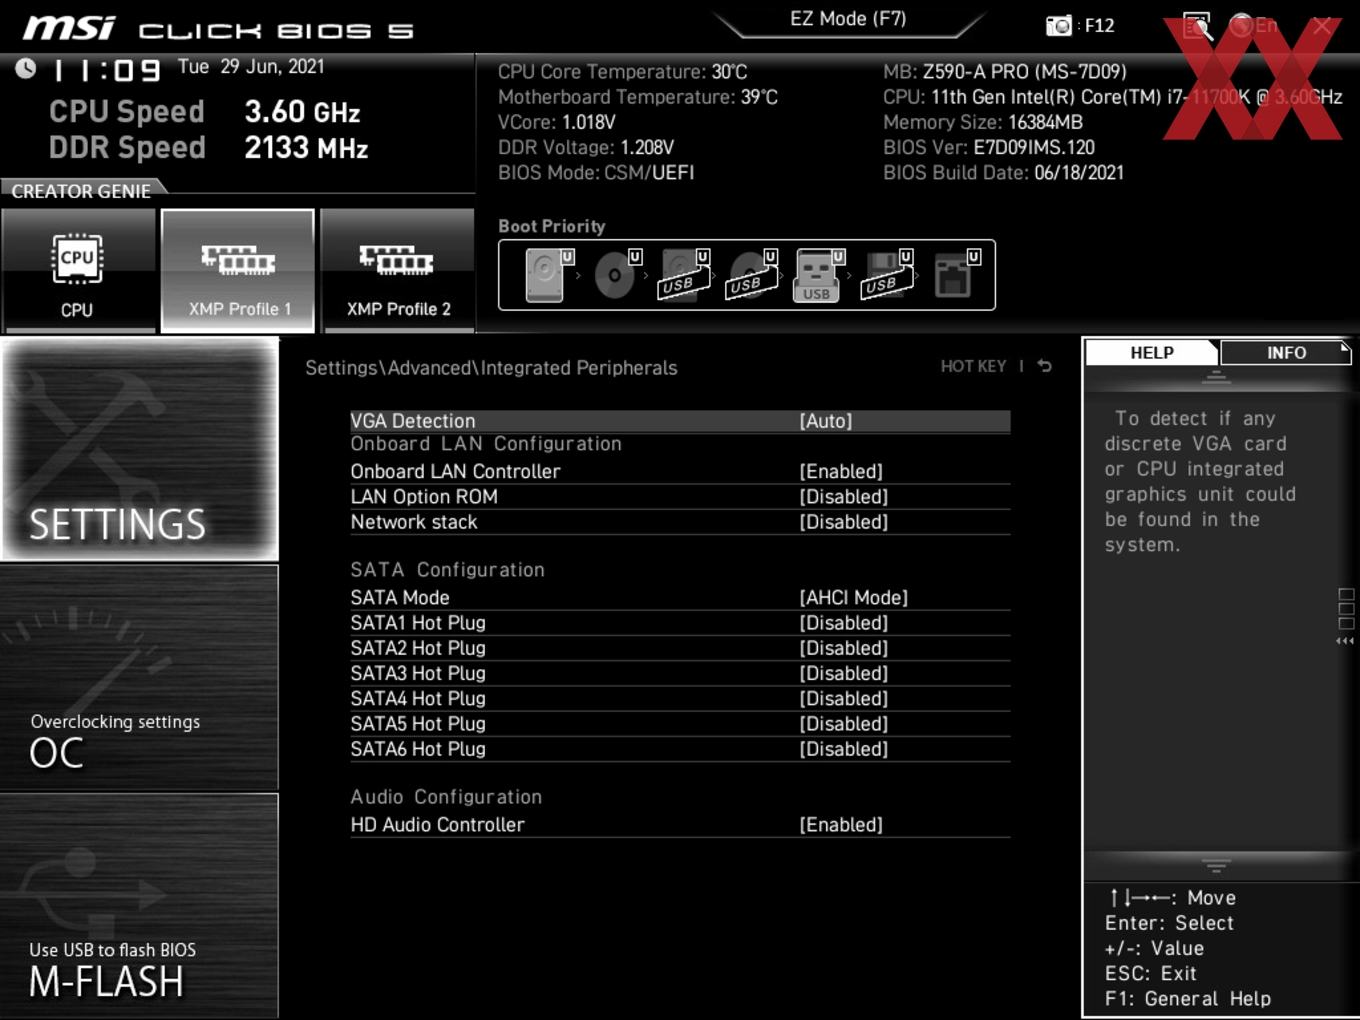Click the CPU chip icon in Creator Genie
The width and height of the screenshot is (1360, 1020).
tap(77, 258)
